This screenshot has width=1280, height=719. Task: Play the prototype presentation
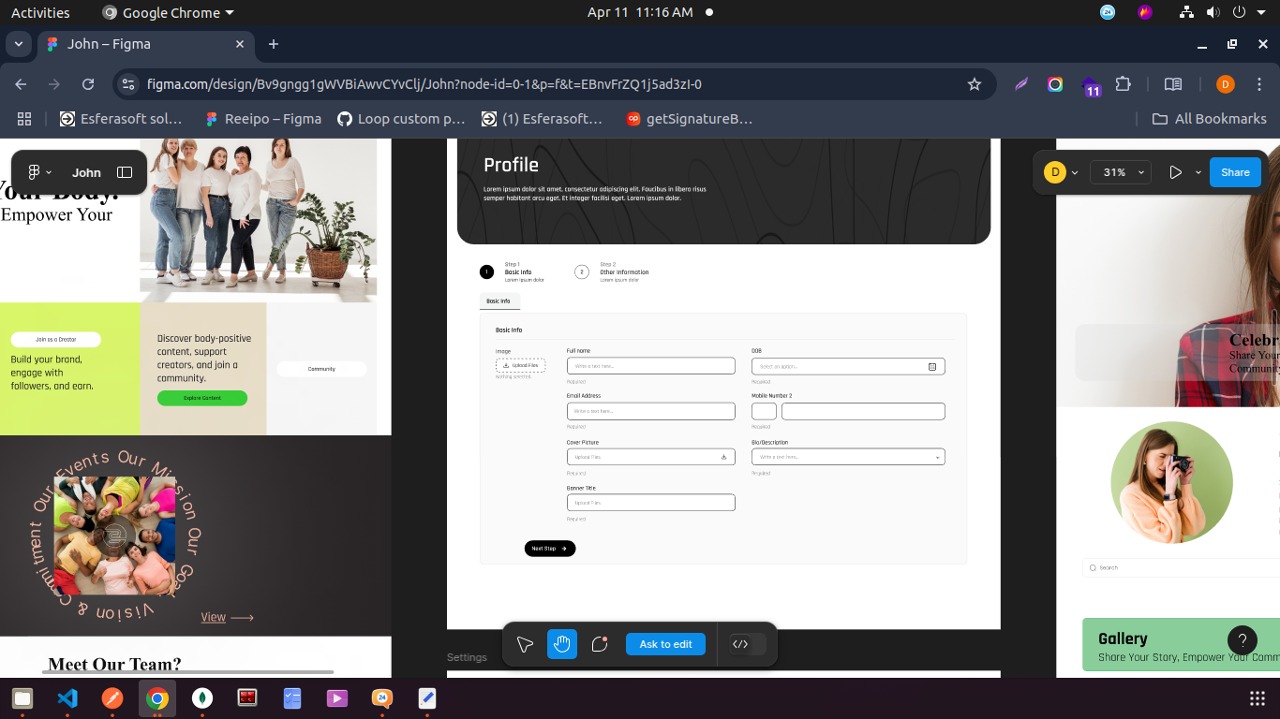click(x=1175, y=172)
